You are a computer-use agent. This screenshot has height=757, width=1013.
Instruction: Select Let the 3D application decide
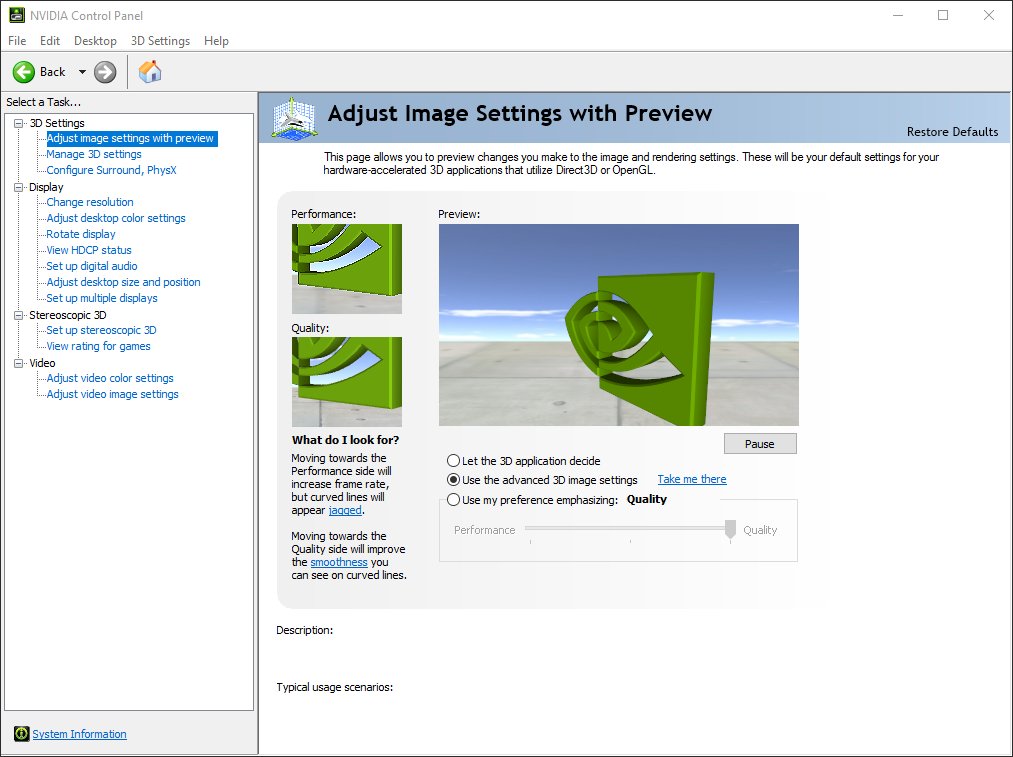click(454, 461)
